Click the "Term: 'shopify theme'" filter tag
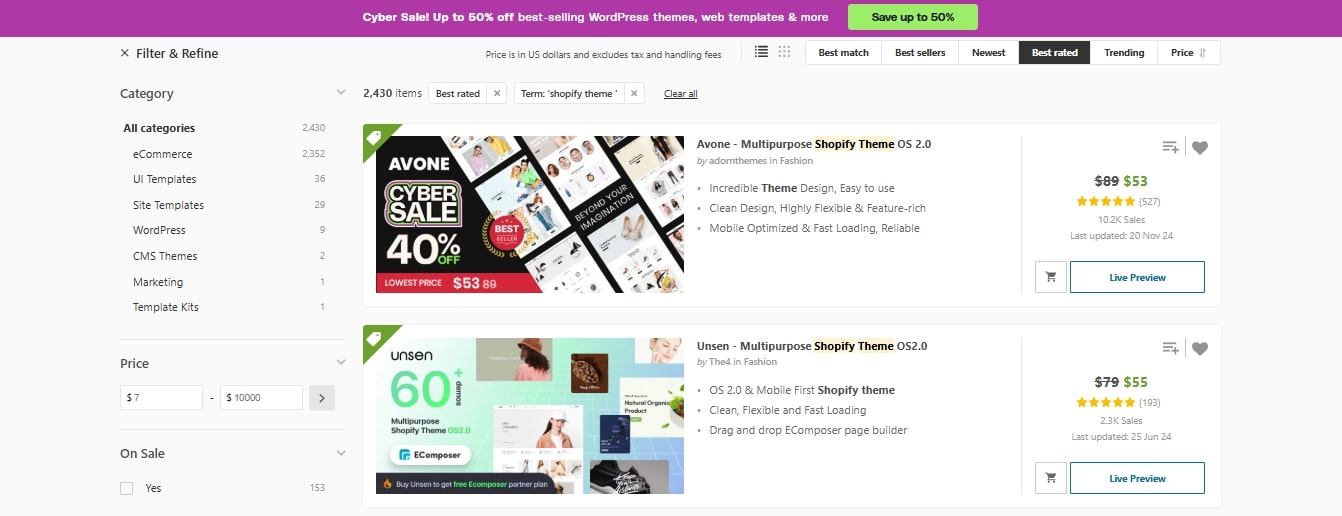Image resolution: width=1342 pixels, height=516 pixels. (x=569, y=93)
